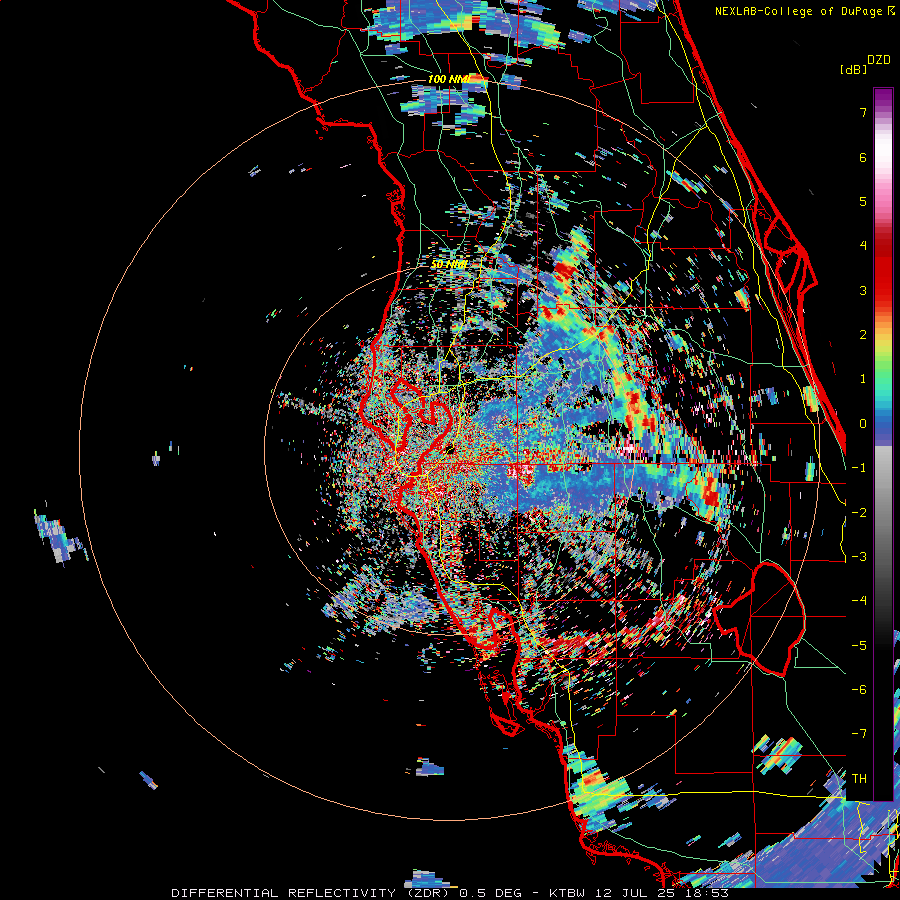The height and width of the screenshot is (900, 900).
Task: Click the scale value -1
Action: 859,468
